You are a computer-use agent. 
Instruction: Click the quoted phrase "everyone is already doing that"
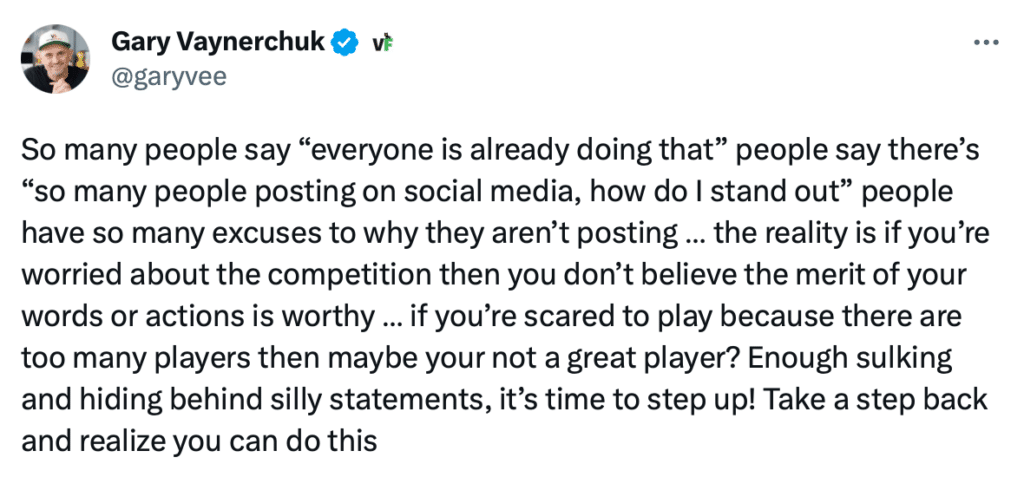tap(515, 152)
